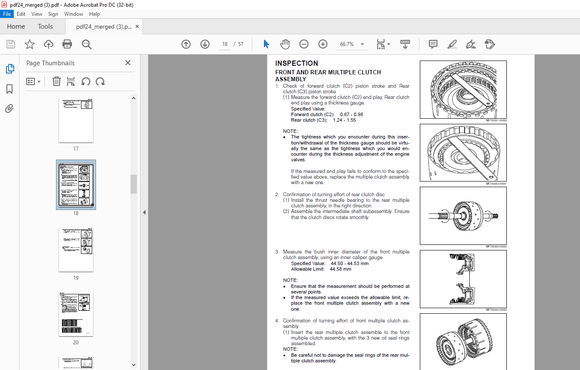
Task: Select page 19 thumbnail
Action: coord(76,249)
